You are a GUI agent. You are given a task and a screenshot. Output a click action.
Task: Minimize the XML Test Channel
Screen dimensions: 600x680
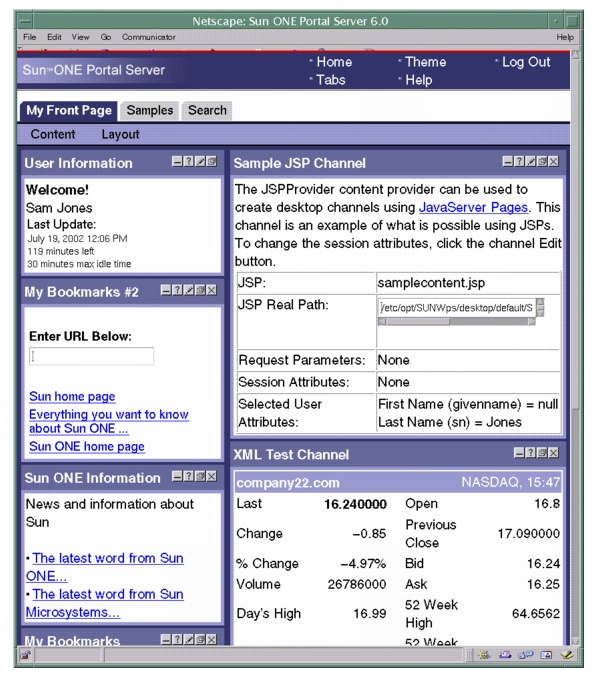tap(519, 453)
